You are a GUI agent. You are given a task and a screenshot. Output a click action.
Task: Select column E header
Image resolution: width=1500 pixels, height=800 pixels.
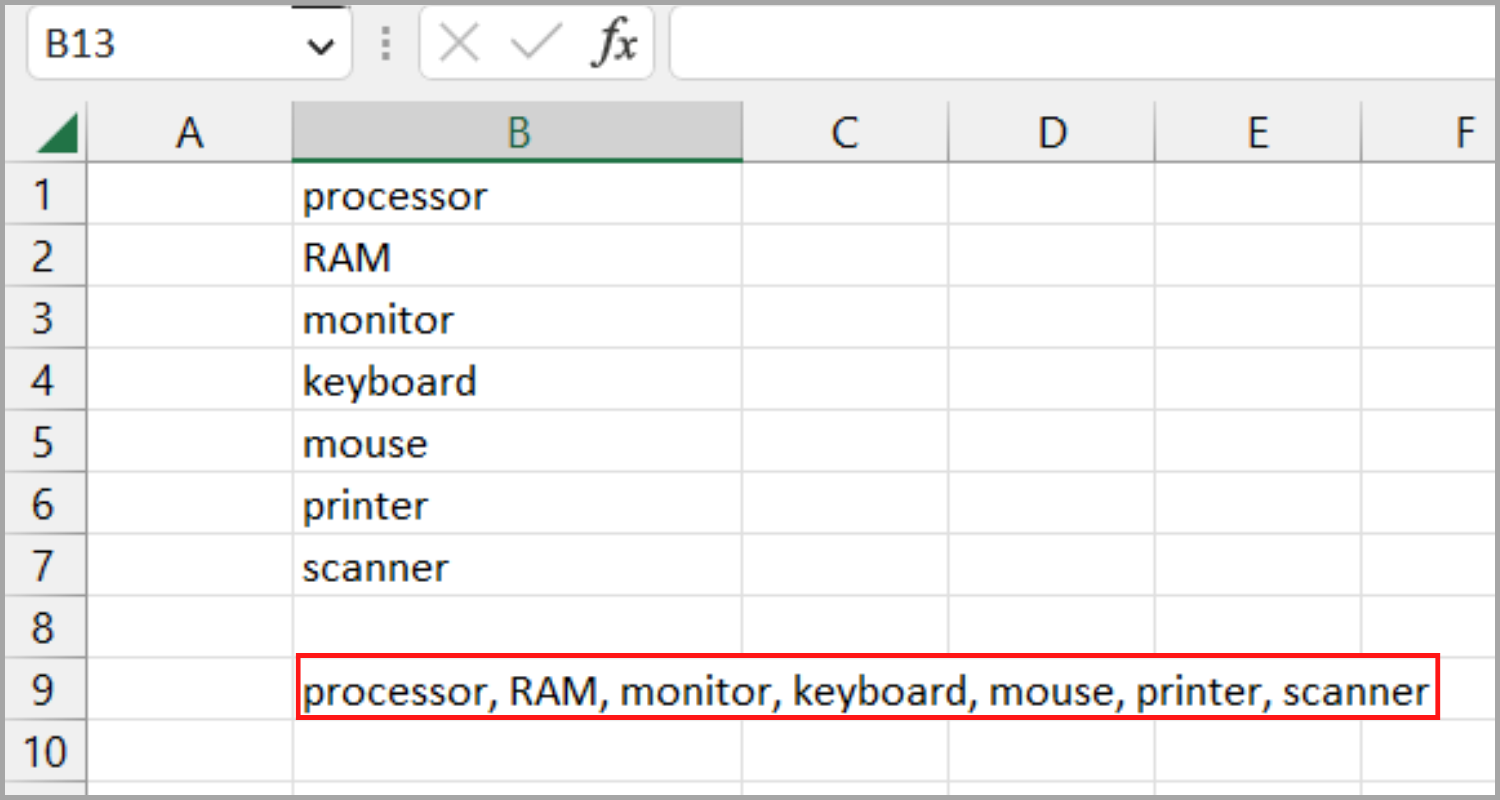(1257, 133)
